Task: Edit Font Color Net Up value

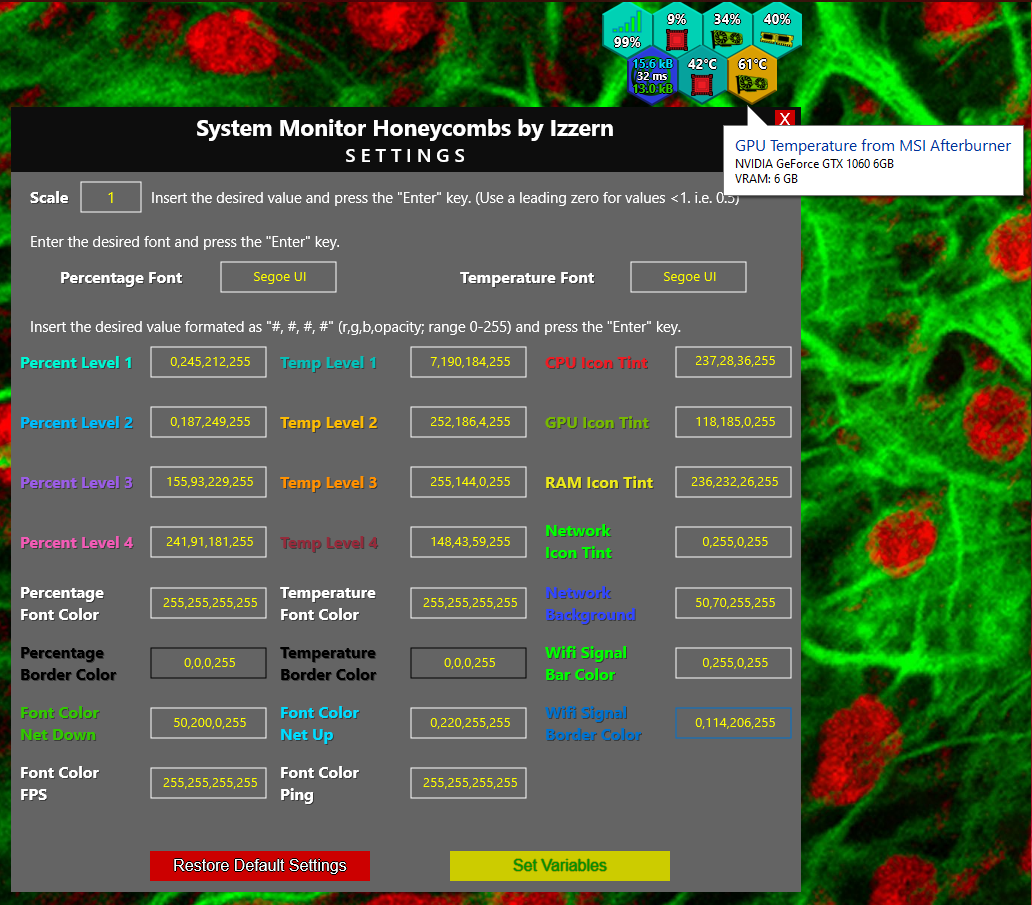Action: point(469,723)
